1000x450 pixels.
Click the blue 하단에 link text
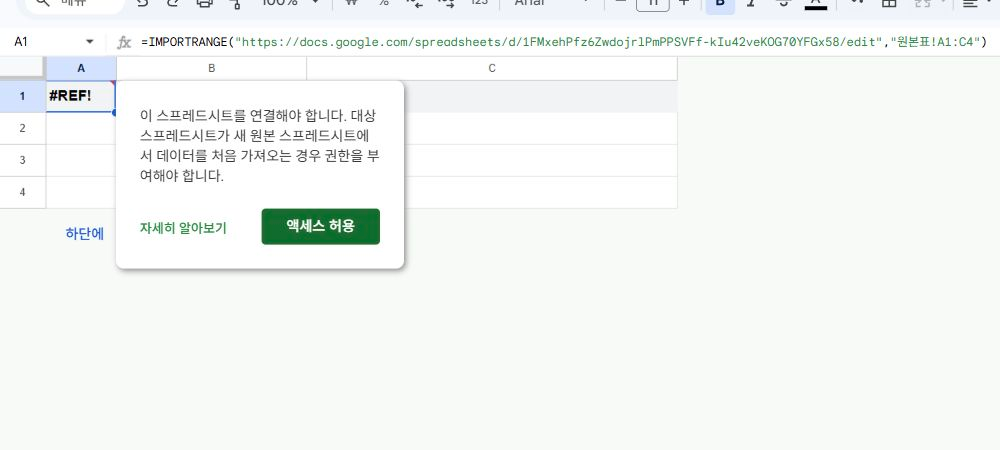(85, 233)
